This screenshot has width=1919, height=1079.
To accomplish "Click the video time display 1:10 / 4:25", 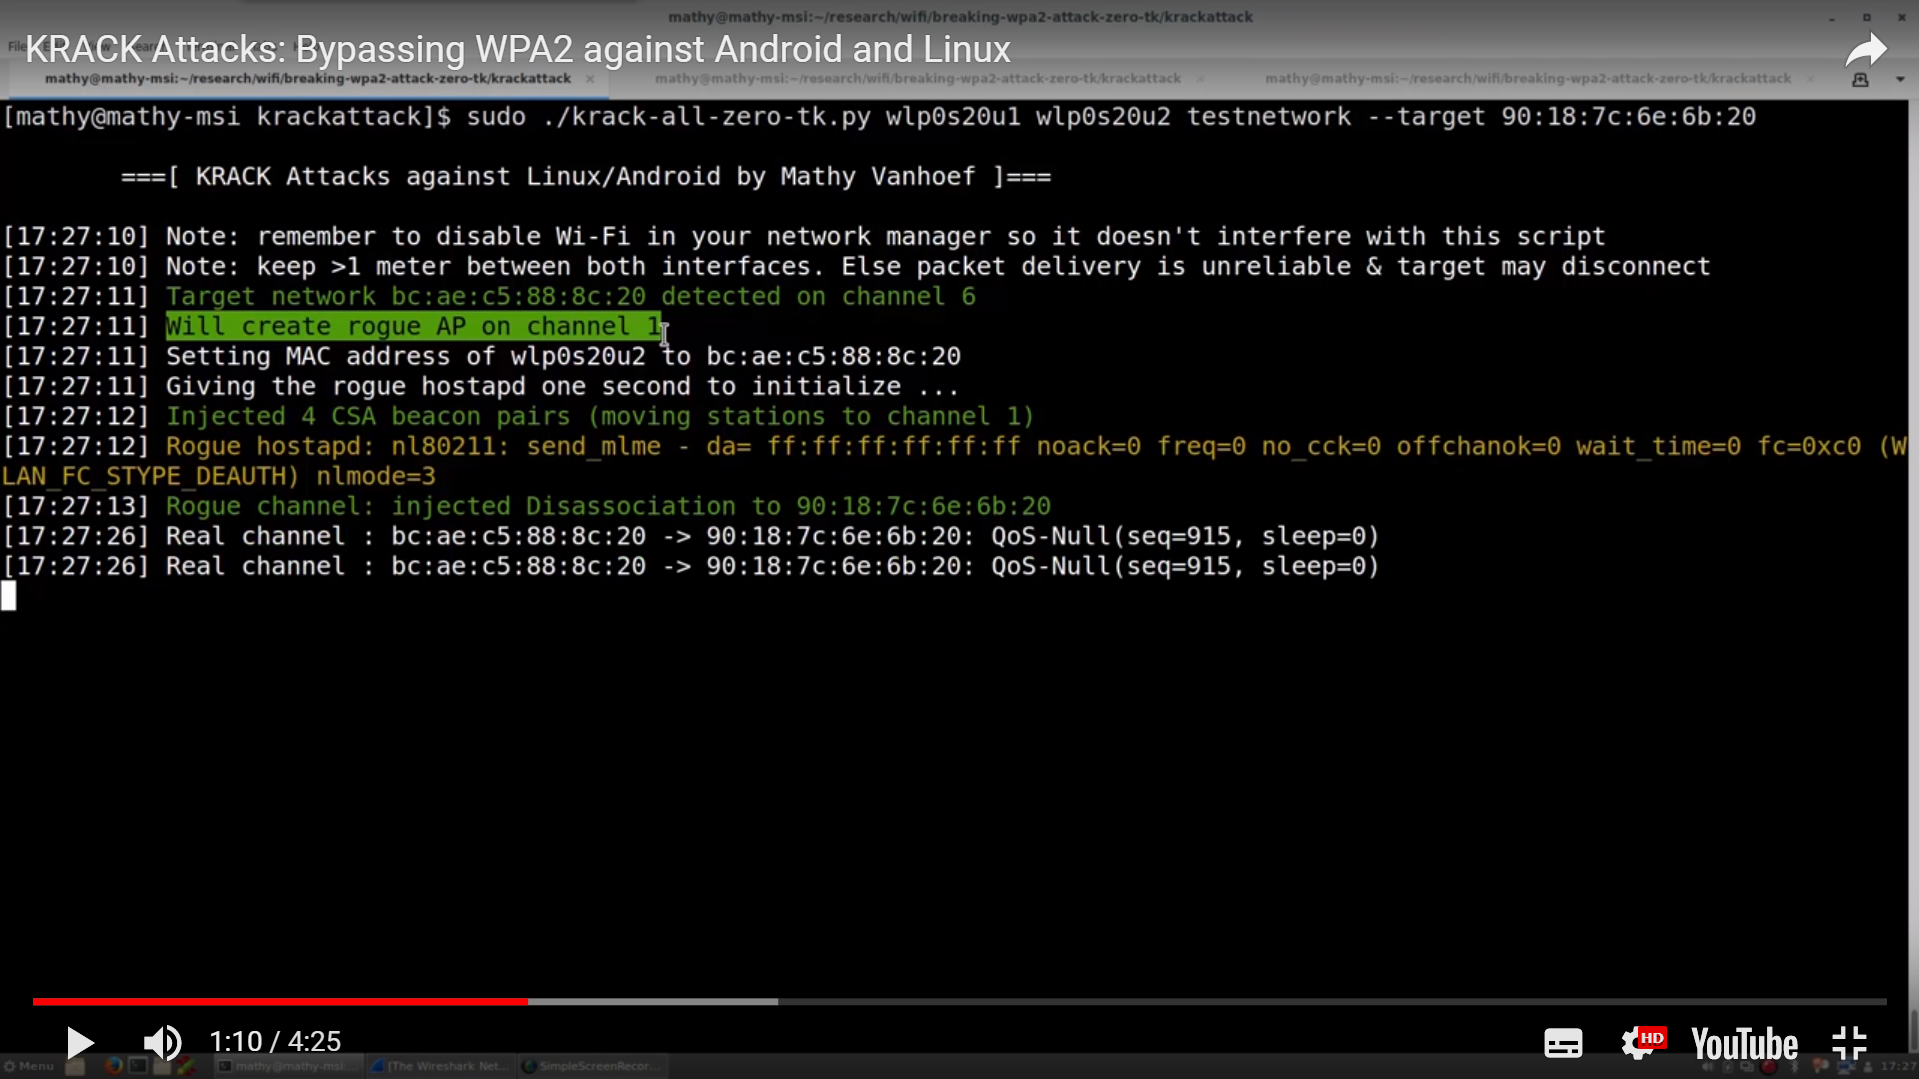I will 275,1042.
